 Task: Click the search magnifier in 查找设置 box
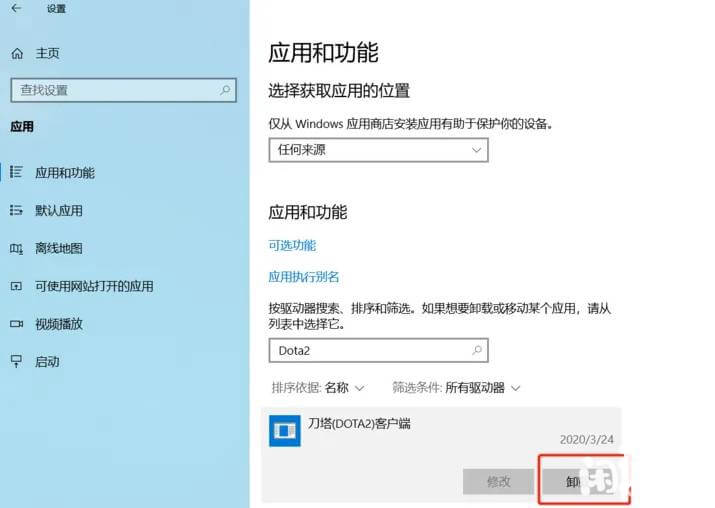coord(225,90)
